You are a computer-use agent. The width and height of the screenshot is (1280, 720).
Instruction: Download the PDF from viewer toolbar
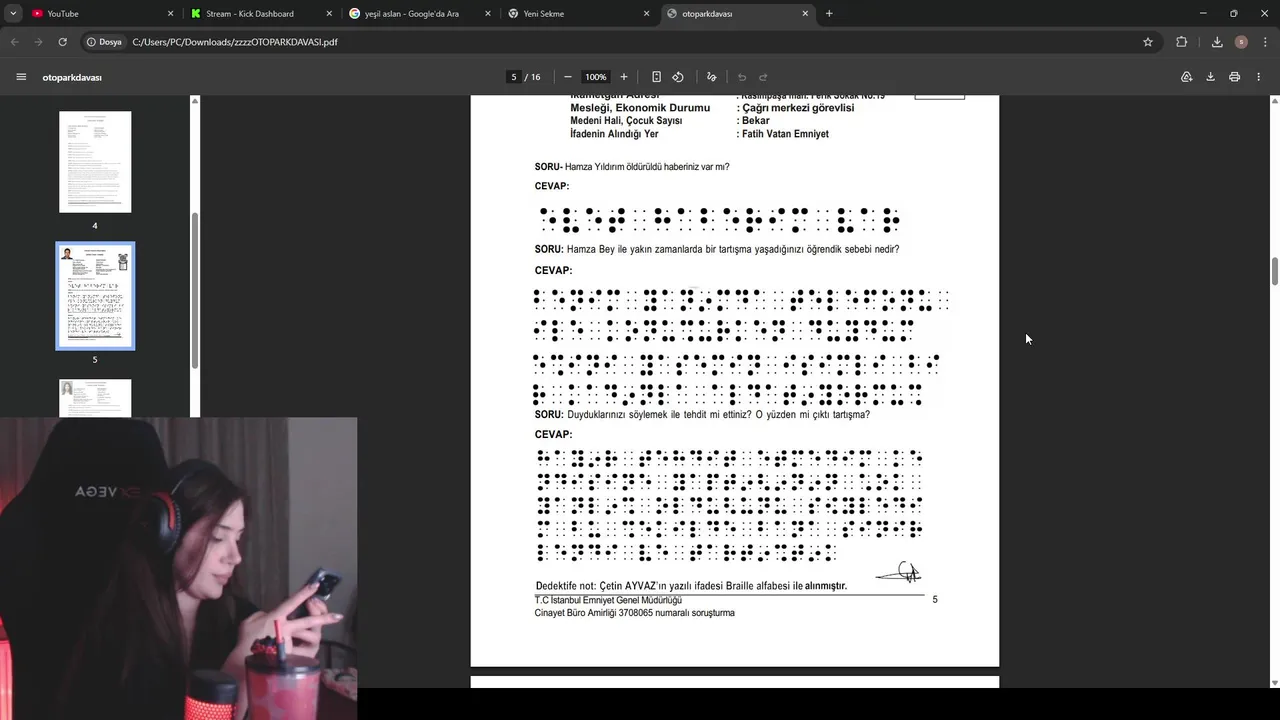tap(1210, 77)
